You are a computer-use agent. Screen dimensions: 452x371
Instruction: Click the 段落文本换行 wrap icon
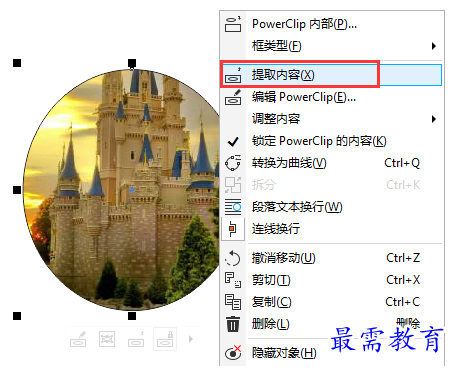[x=233, y=207]
